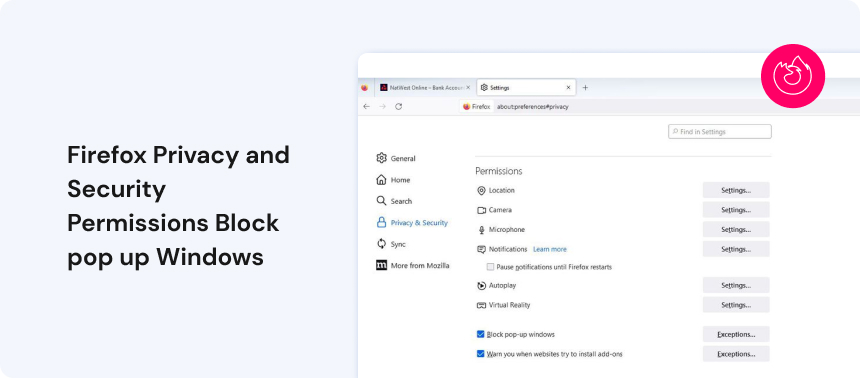The image size is (860, 378).
Task: Click the Home house icon
Action: [381, 179]
